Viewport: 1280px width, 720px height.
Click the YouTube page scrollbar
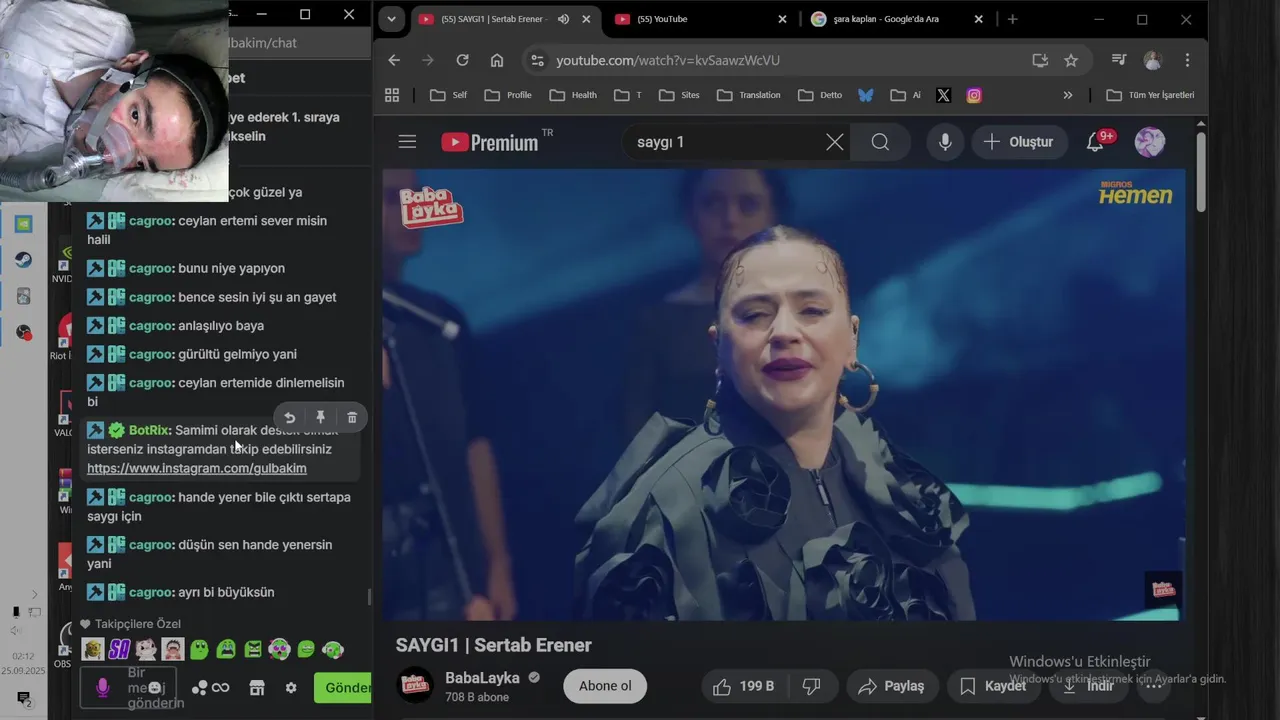pos(1200,172)
